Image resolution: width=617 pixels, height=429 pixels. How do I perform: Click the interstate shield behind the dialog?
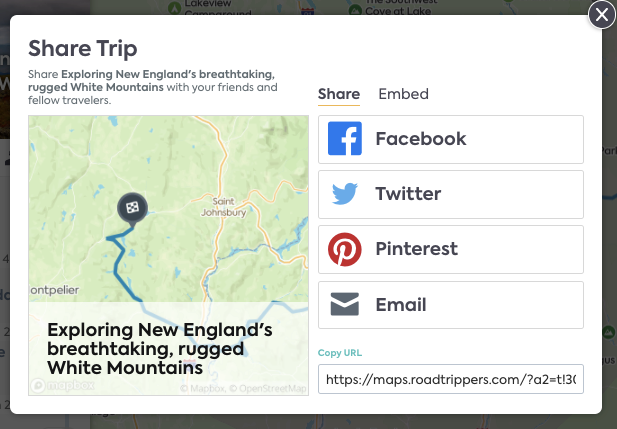[x=308, y=11]
